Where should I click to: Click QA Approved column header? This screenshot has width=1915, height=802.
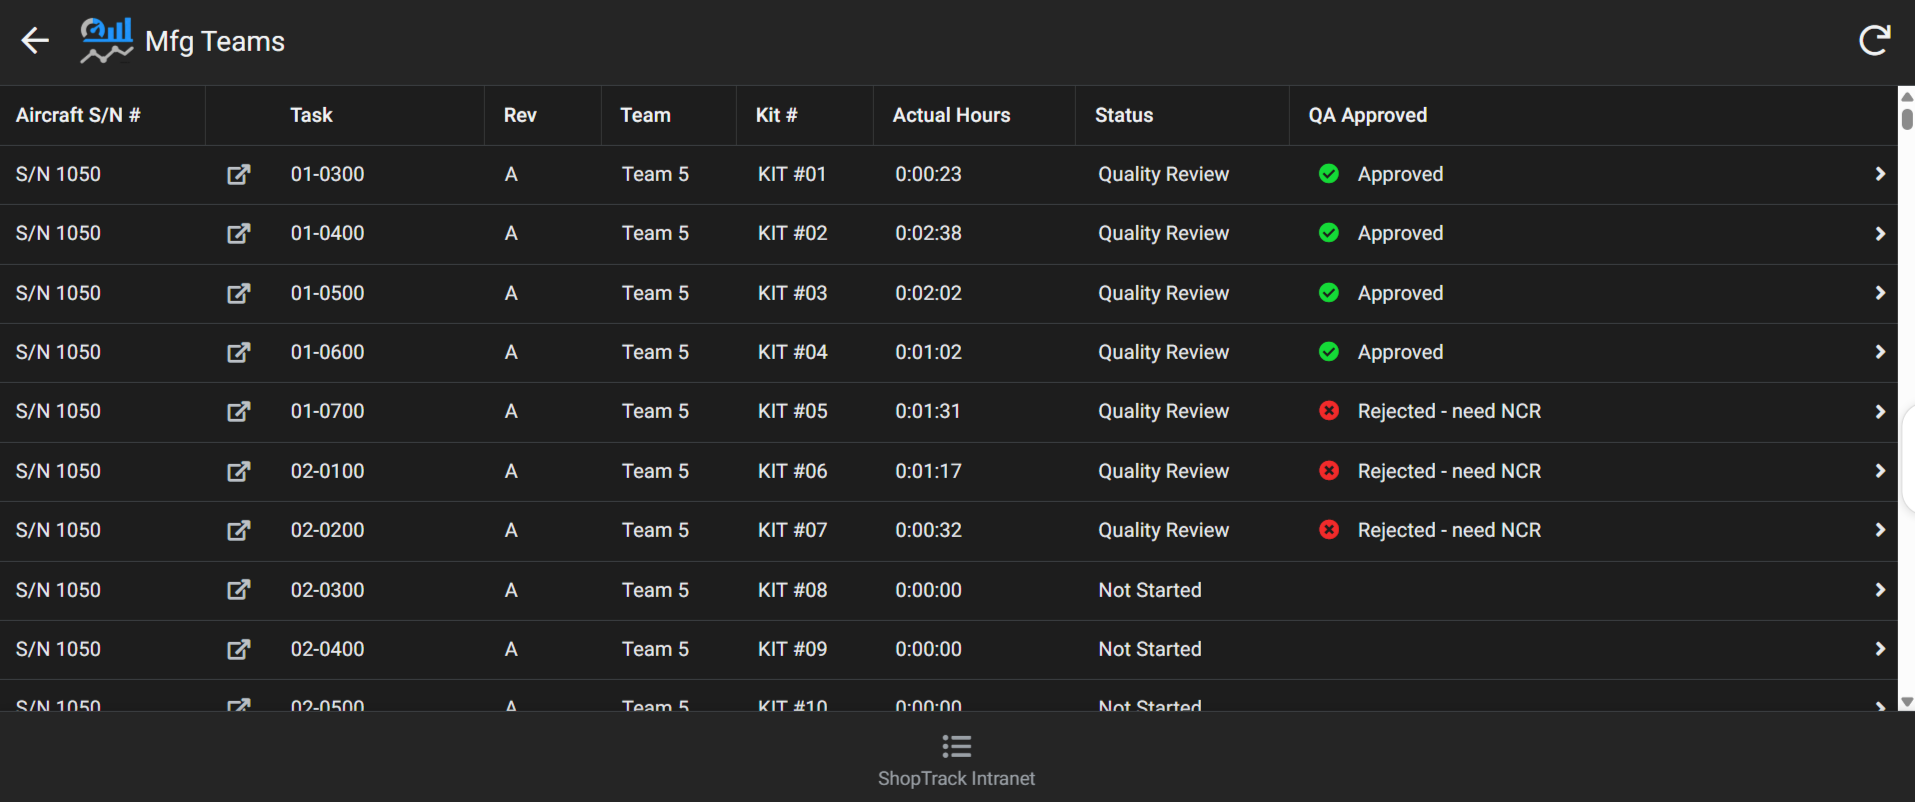pyautogui.click(x=1367, y=115)
